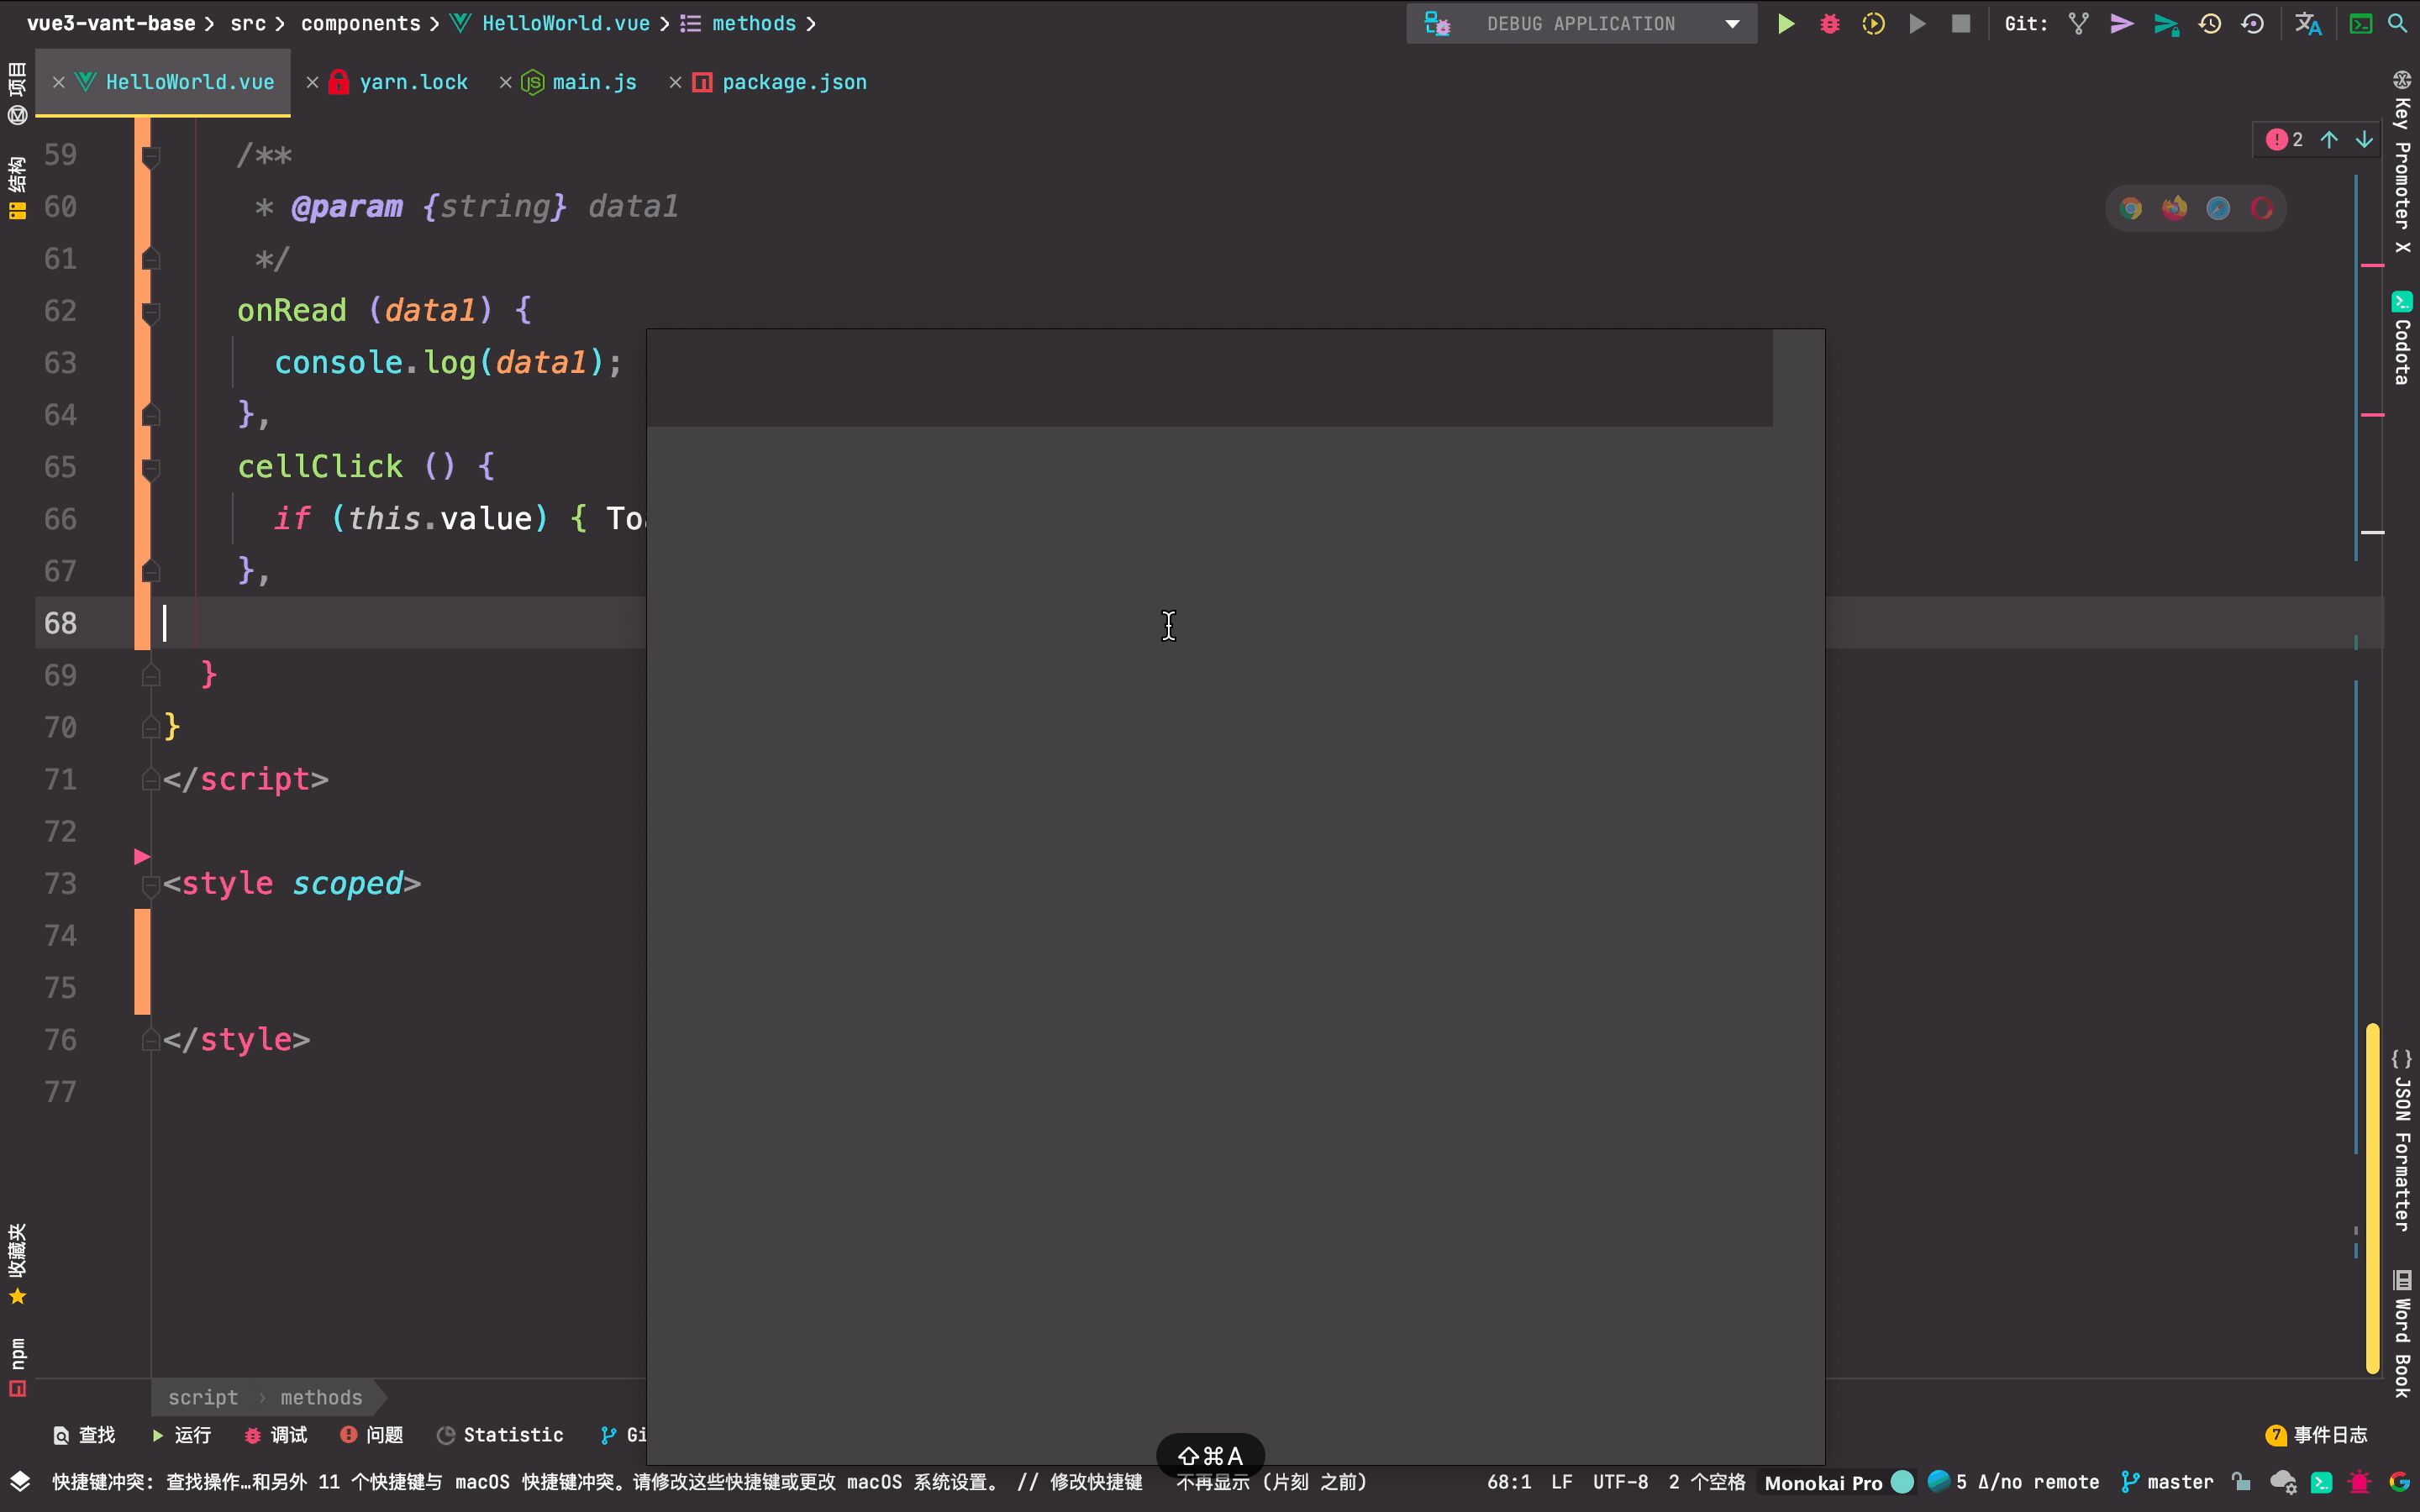Click the Monokai Pro theme color circle

coord(1903,1482)
